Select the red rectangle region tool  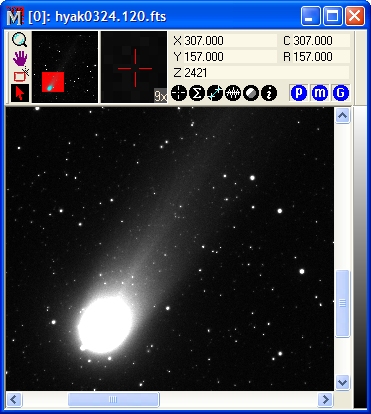[20, 75]
